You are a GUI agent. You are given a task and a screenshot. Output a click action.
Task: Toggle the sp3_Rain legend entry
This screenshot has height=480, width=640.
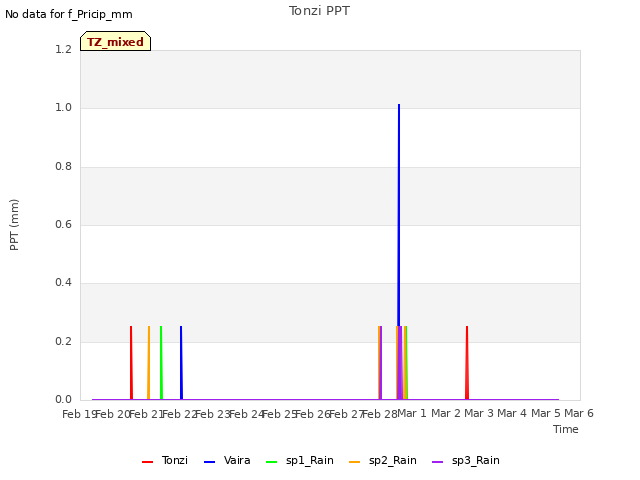[x=466, y=460]
